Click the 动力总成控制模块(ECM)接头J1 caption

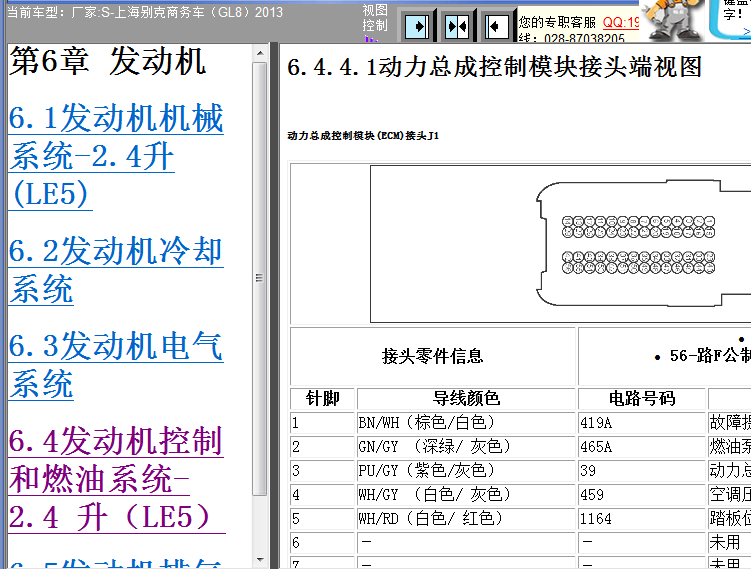point(363,136)
